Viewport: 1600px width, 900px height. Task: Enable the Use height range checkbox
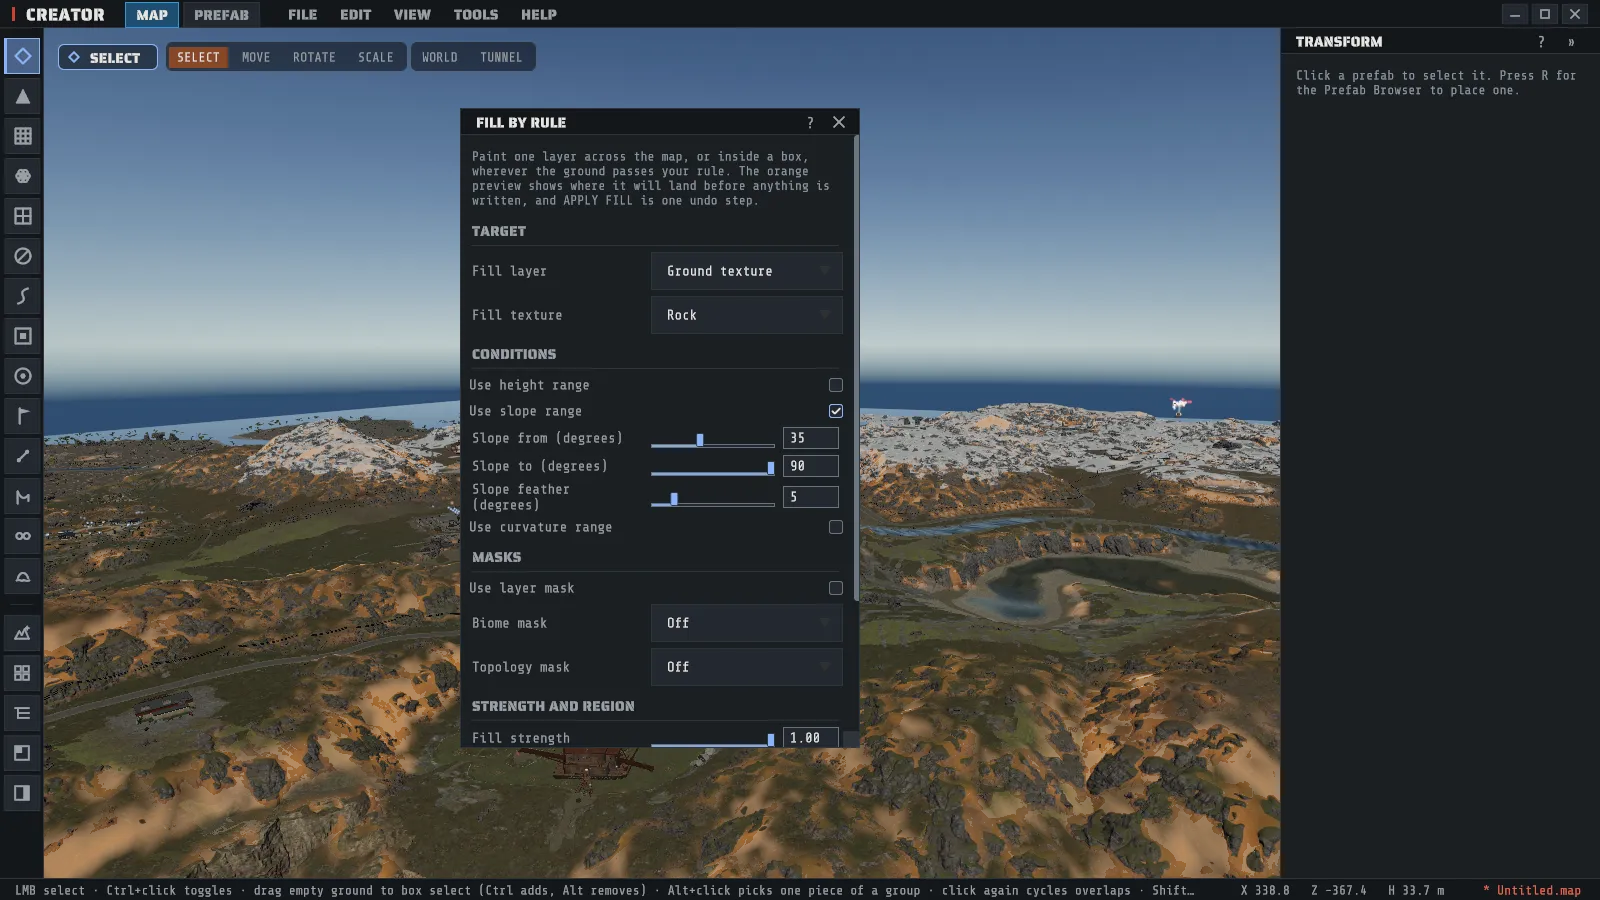point(836,385)
